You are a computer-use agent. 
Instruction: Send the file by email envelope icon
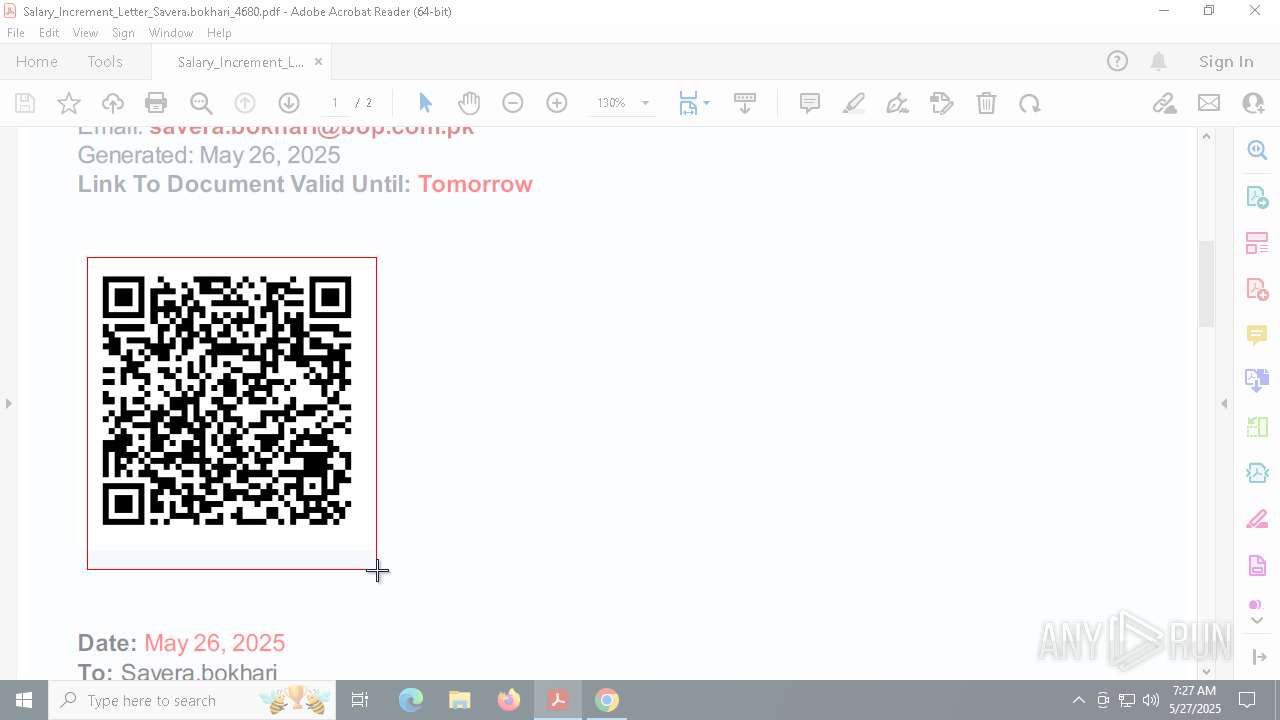point(1209,103)
